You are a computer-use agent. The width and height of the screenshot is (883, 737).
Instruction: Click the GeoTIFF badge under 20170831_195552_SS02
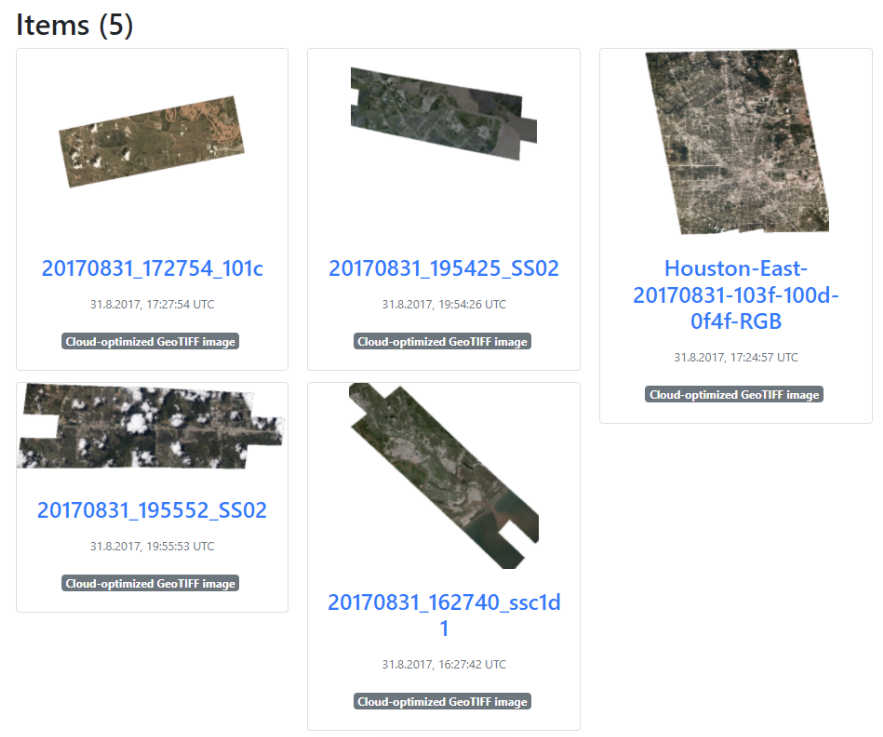coord(152,584)
